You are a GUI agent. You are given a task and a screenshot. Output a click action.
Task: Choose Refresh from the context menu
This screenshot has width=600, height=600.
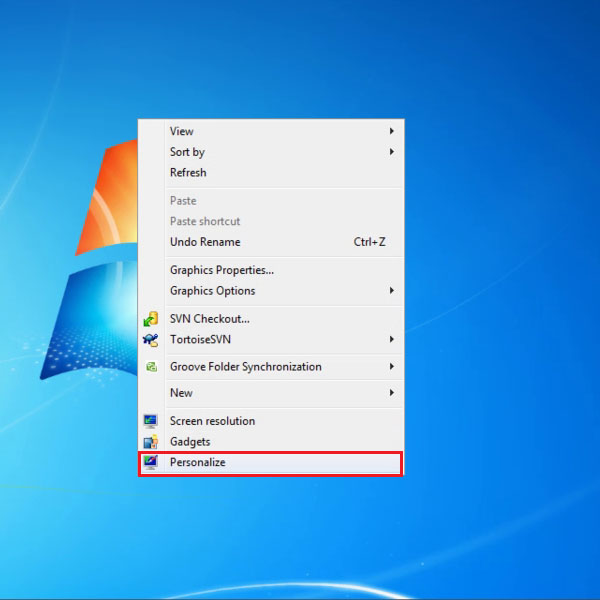271,173
